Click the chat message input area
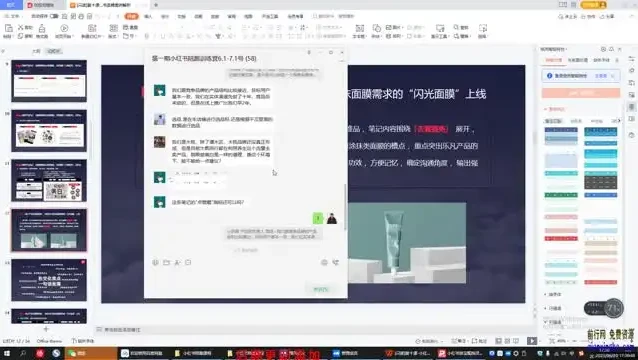Screen dimensions: 638x360 245,275
